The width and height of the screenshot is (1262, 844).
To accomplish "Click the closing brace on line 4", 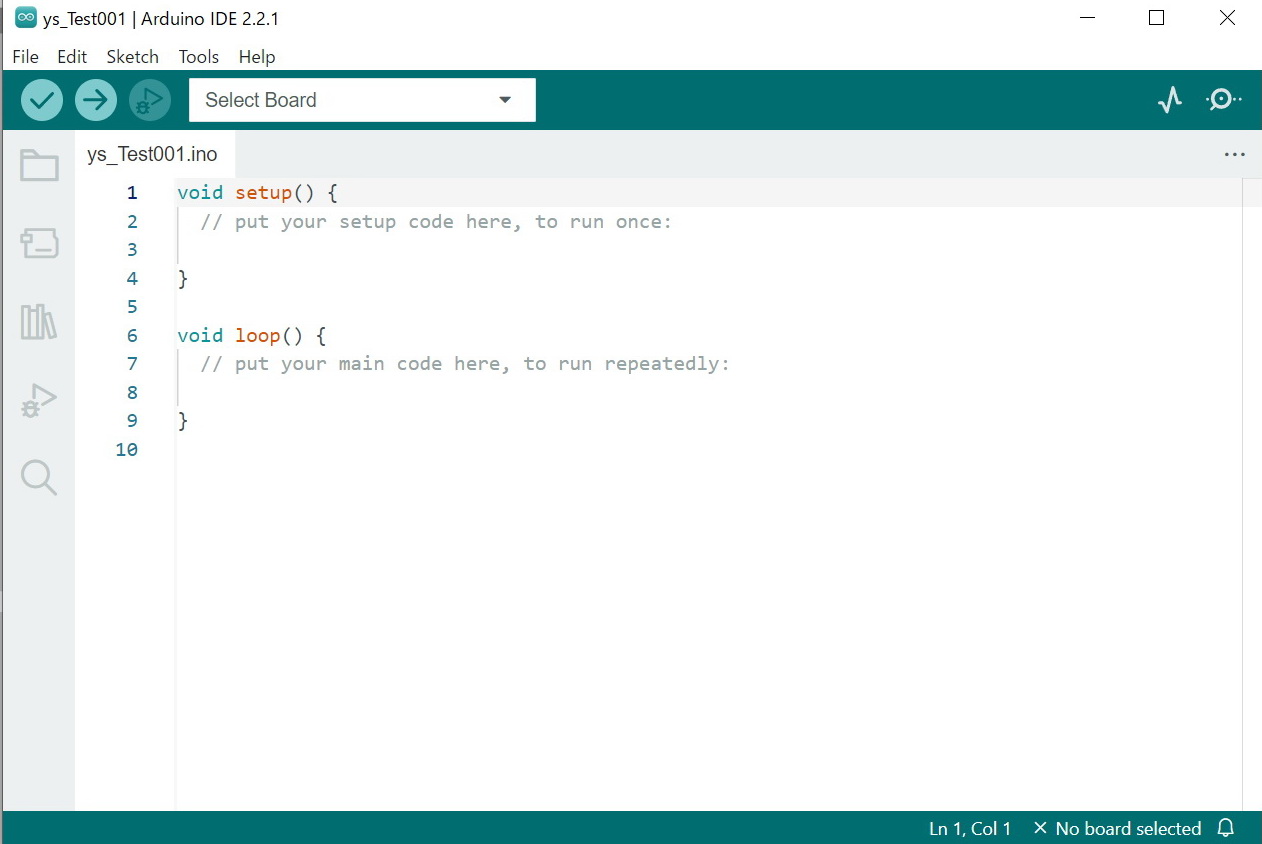I will [183, 278].
